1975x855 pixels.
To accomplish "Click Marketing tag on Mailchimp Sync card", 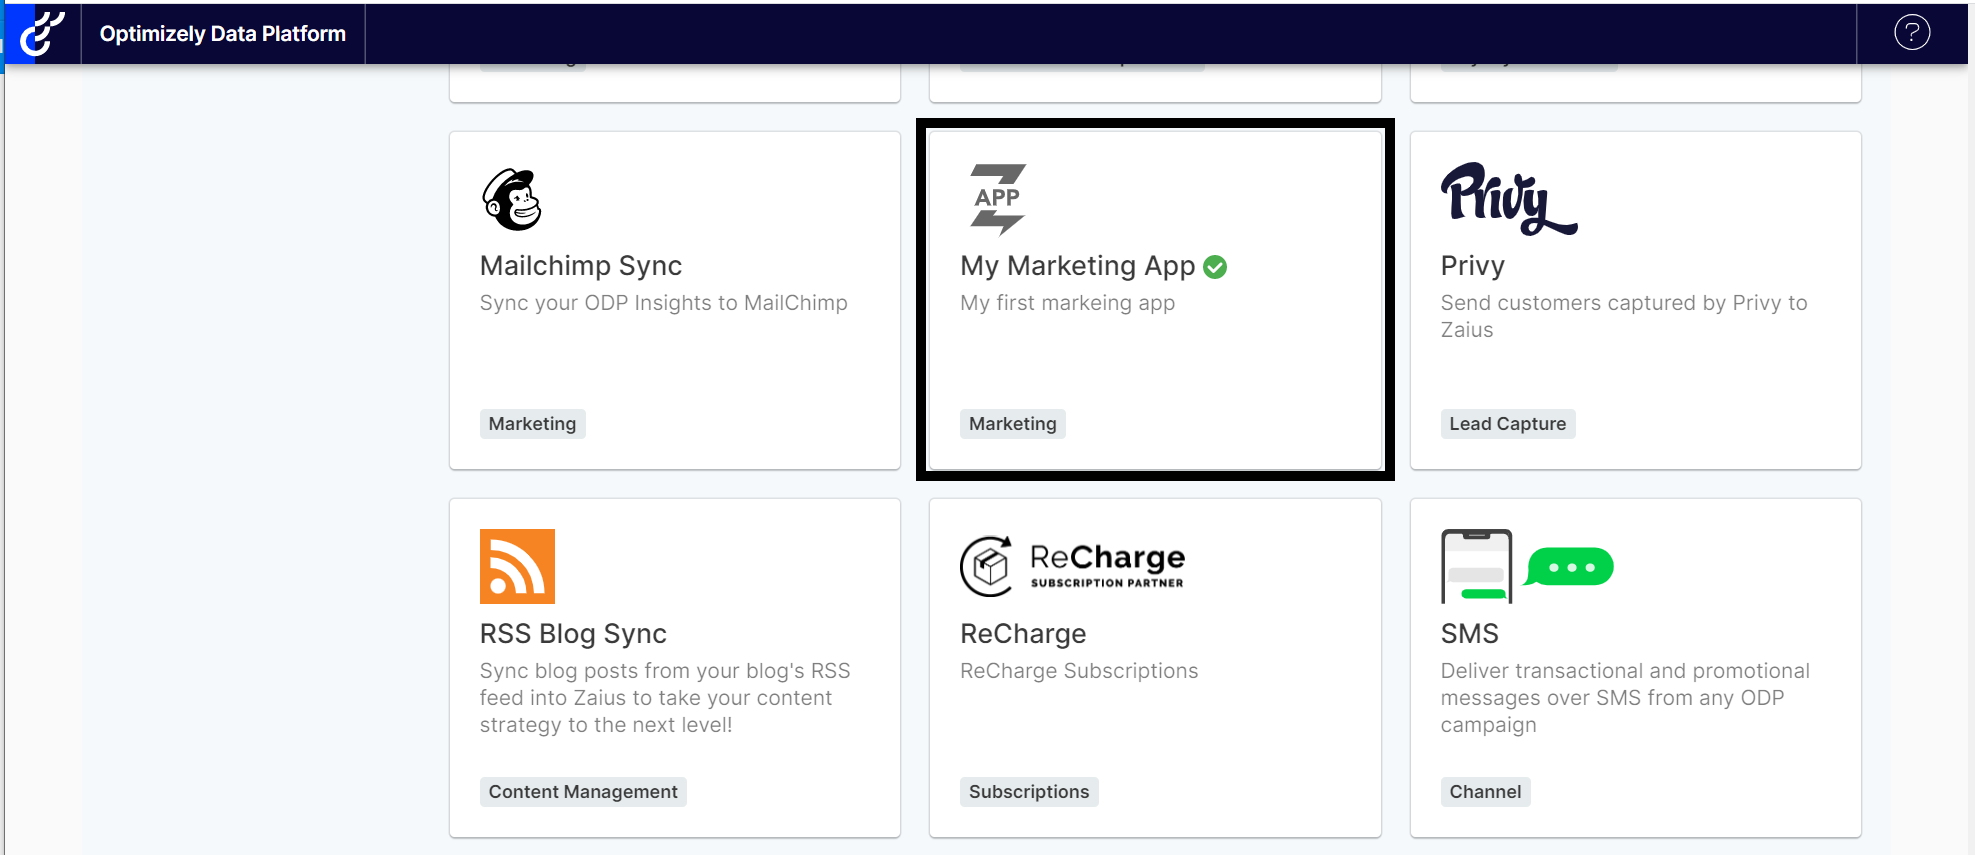I will pyautogui.click(x=532, y=424).
